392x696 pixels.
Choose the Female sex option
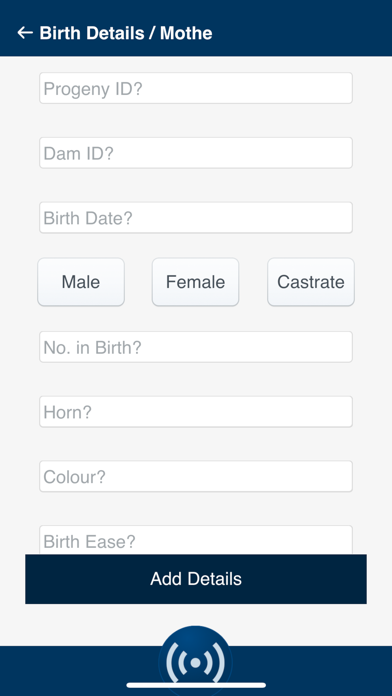pyautogui.click(x=195, y=282)
